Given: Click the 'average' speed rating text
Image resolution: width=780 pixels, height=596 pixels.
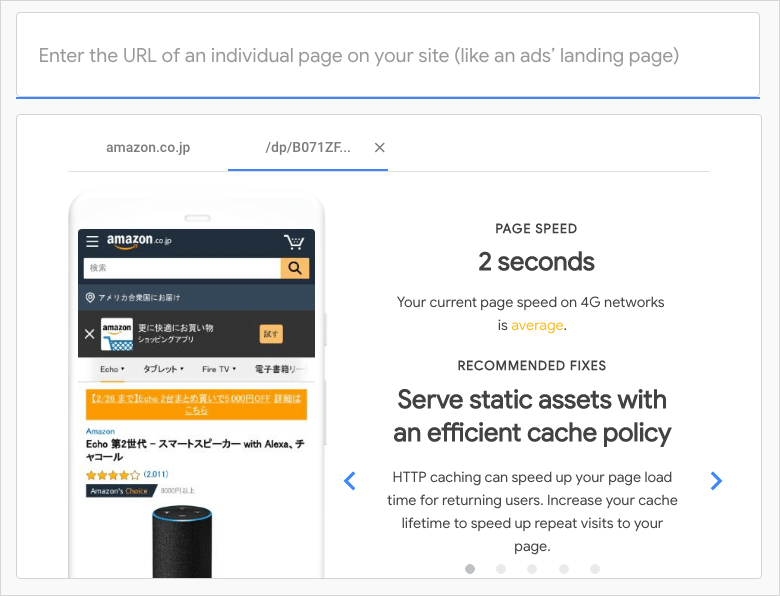Looking at the screenshot, I should tap(537, 325).
